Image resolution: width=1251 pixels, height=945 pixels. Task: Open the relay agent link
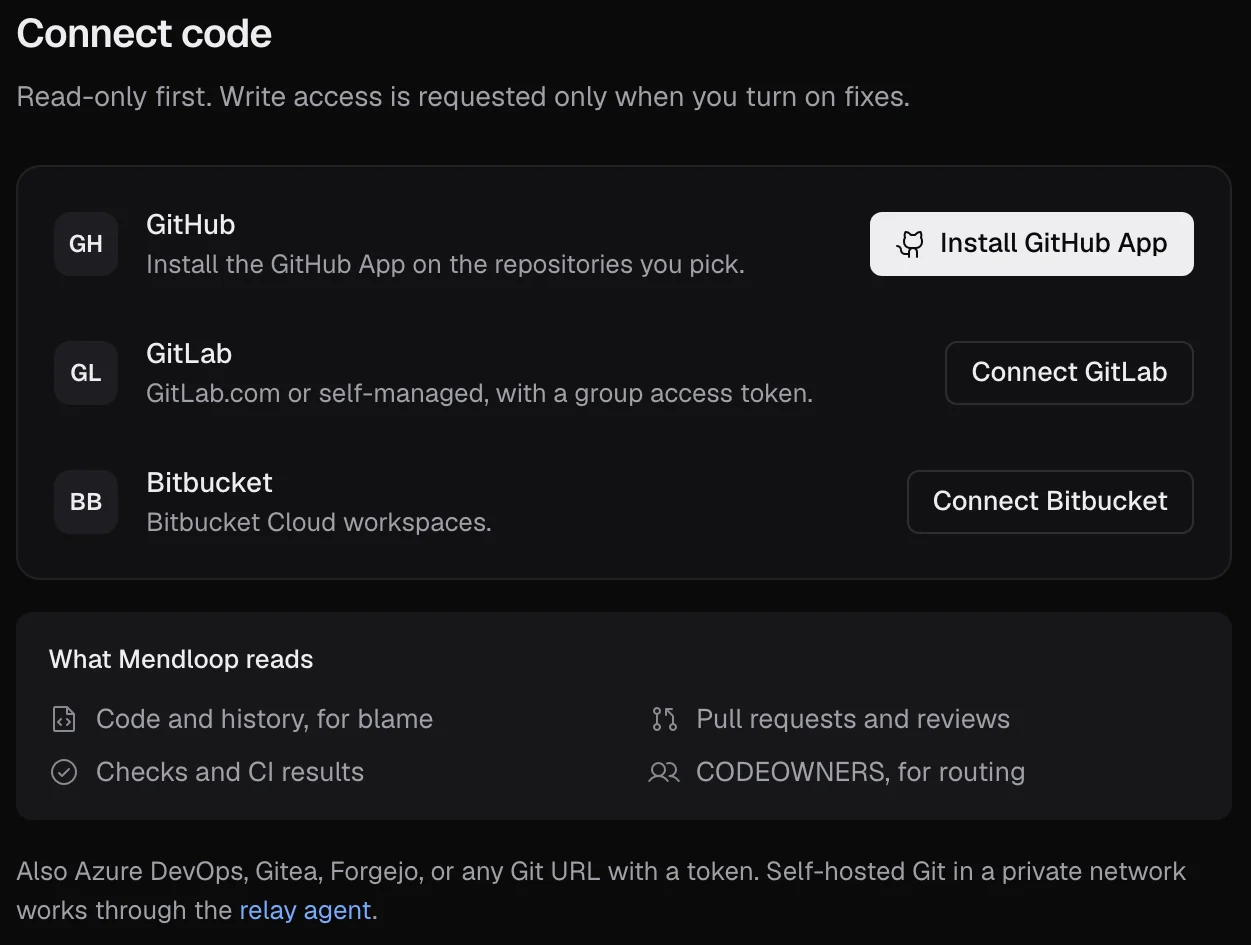[x=305, y=911]
